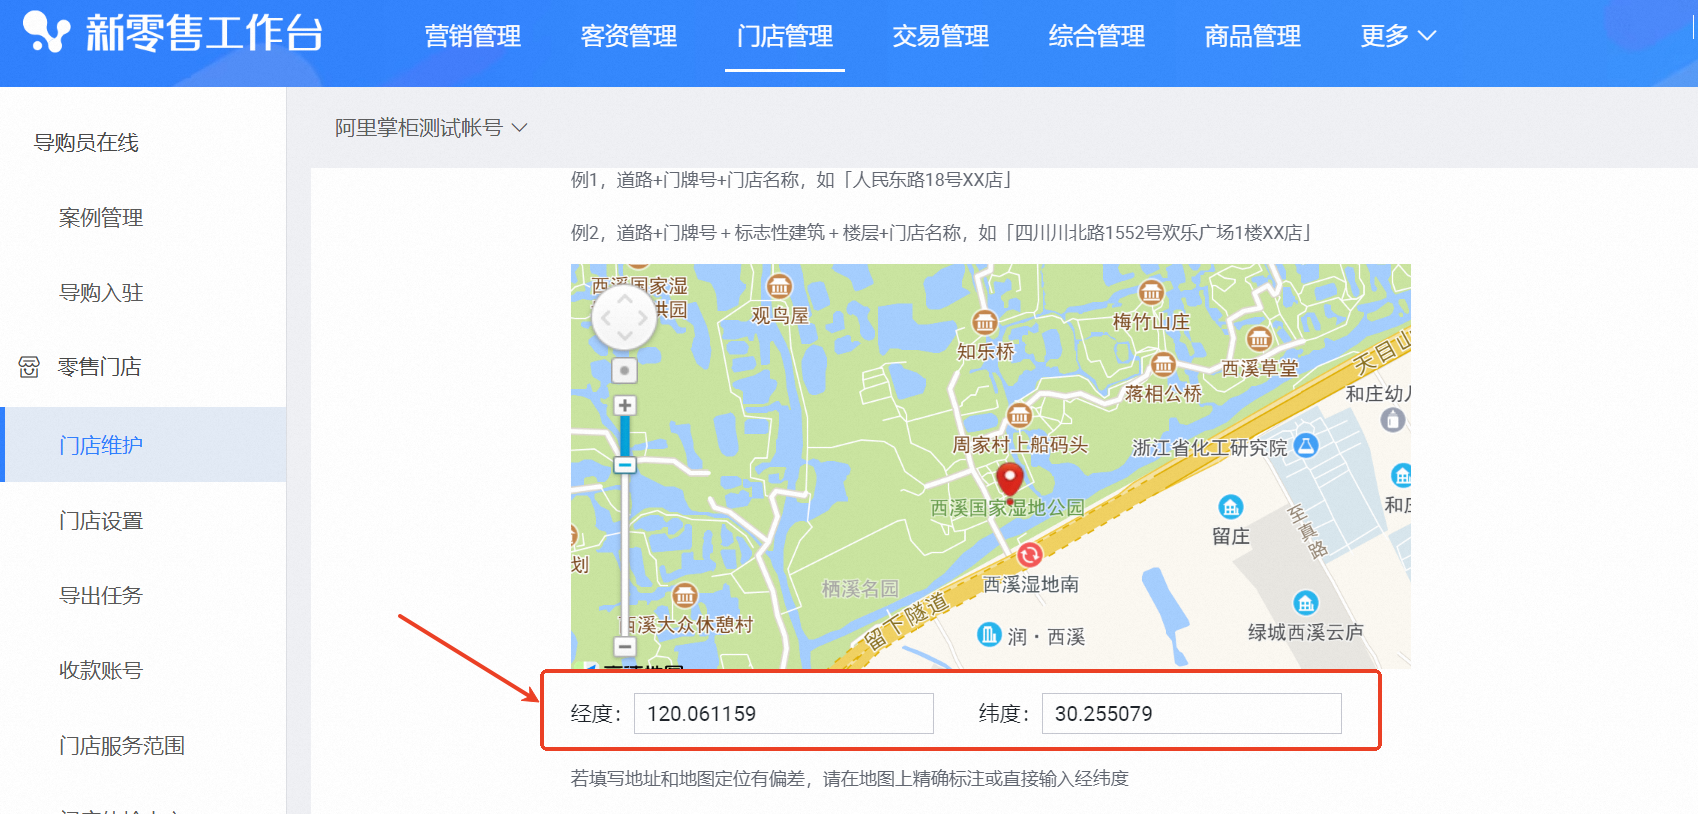The image size is (1698, 814).
Task: Click the 零售门店 store icon in sidebar
Action: (29, 367)
